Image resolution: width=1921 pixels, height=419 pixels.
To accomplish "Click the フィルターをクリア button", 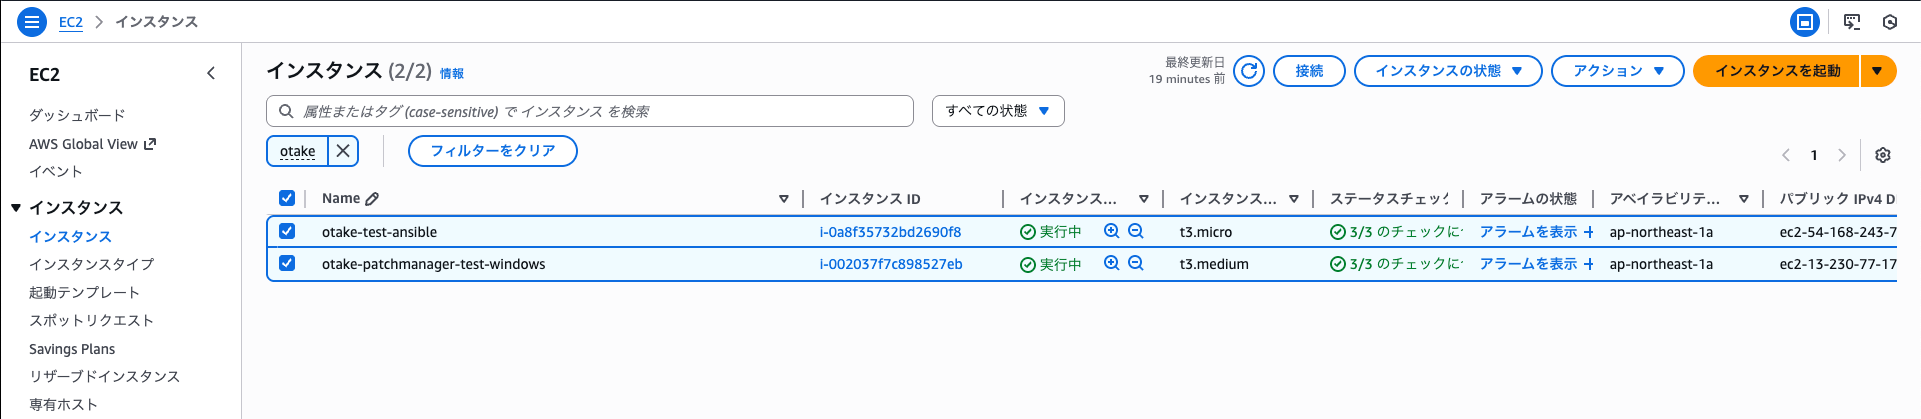I will (492, 151).
